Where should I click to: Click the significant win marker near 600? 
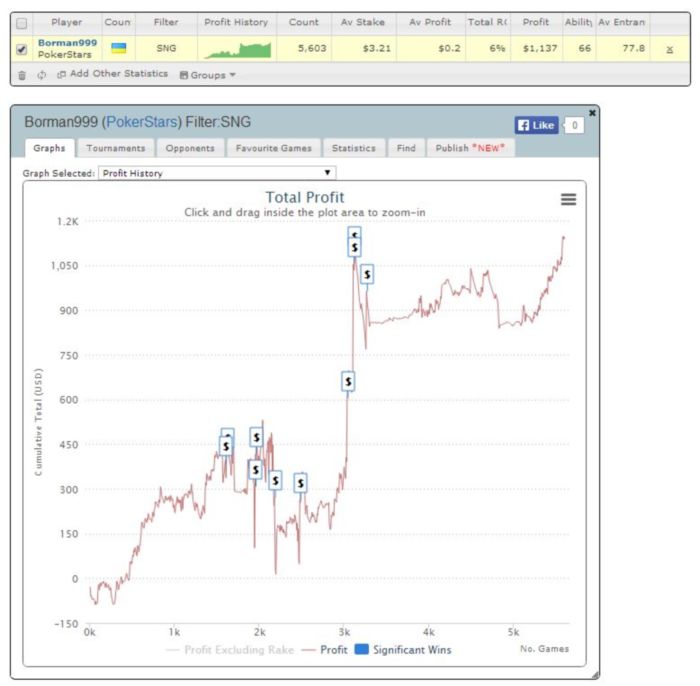pos(348,382)
